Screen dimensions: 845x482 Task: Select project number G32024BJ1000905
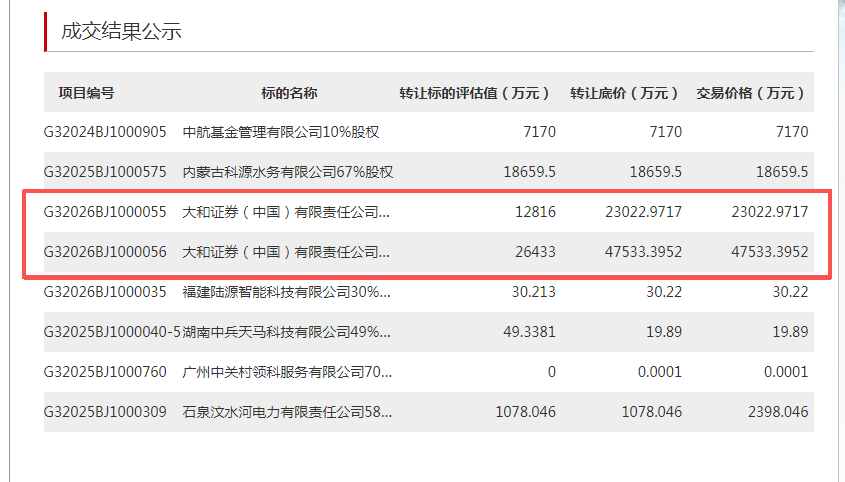click(105, 132)
